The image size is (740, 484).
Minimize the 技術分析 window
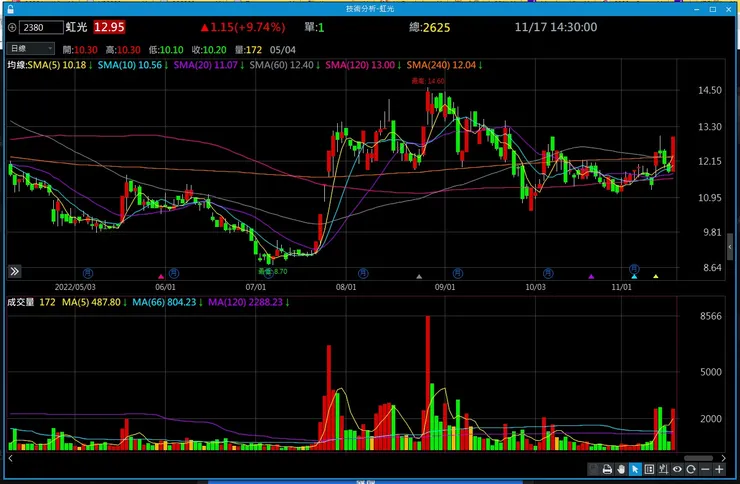698,9
